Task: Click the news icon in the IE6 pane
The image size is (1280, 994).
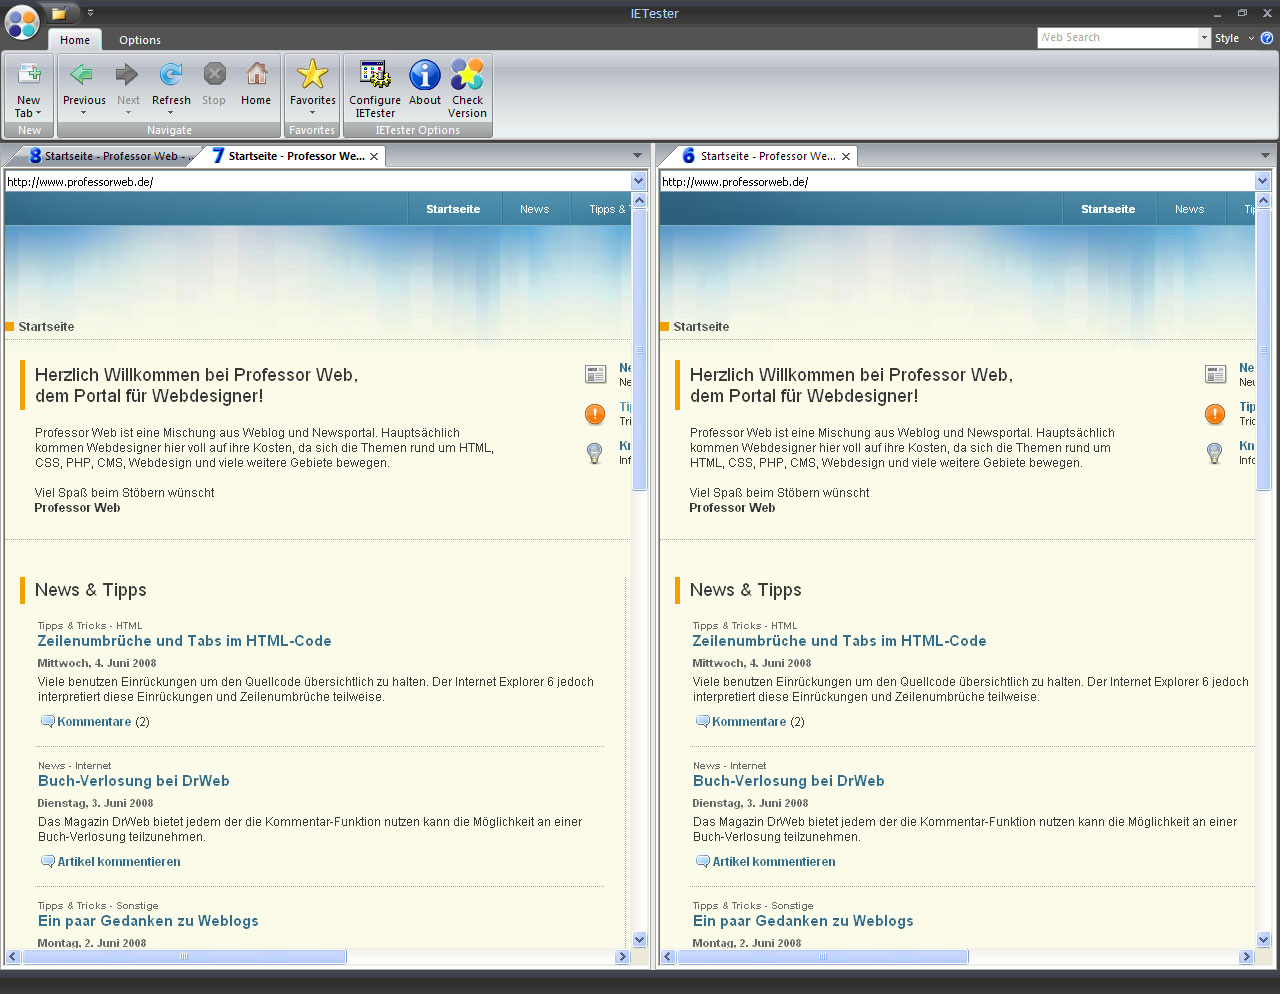Action: [x=1216, y=374]
